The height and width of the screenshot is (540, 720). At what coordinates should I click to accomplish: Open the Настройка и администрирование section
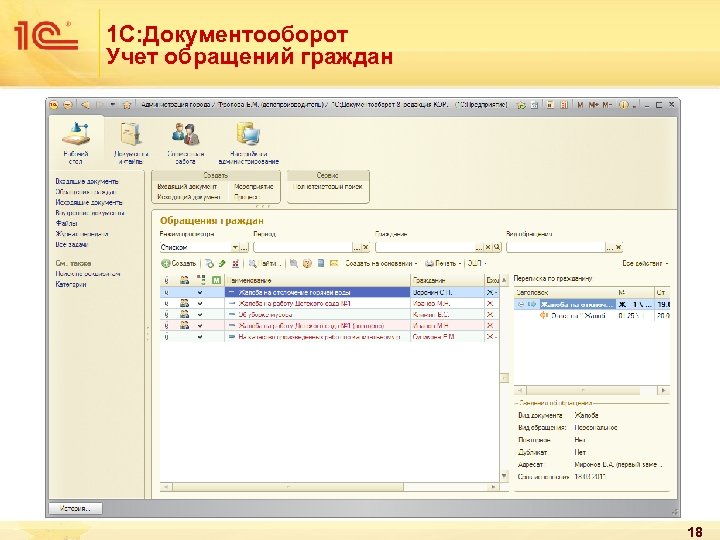248,142
